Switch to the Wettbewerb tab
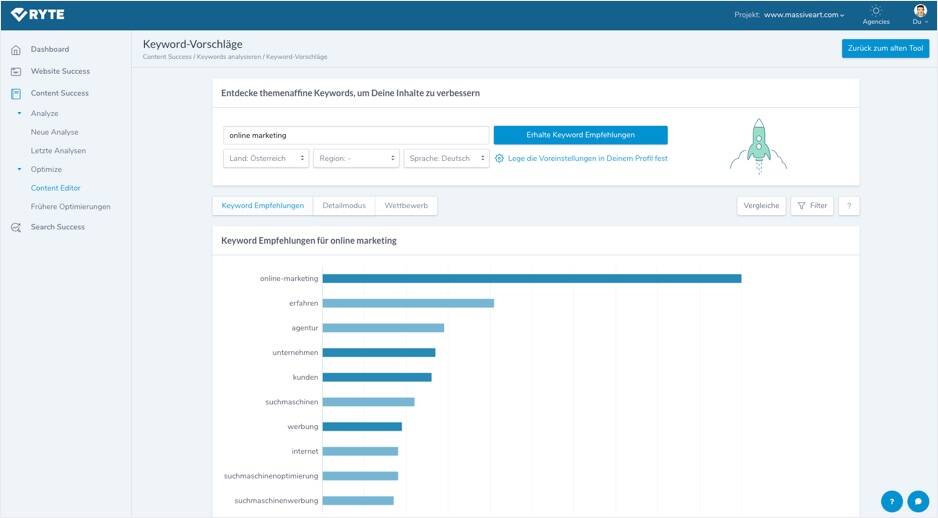938x518 pixels. click(406, 206)
